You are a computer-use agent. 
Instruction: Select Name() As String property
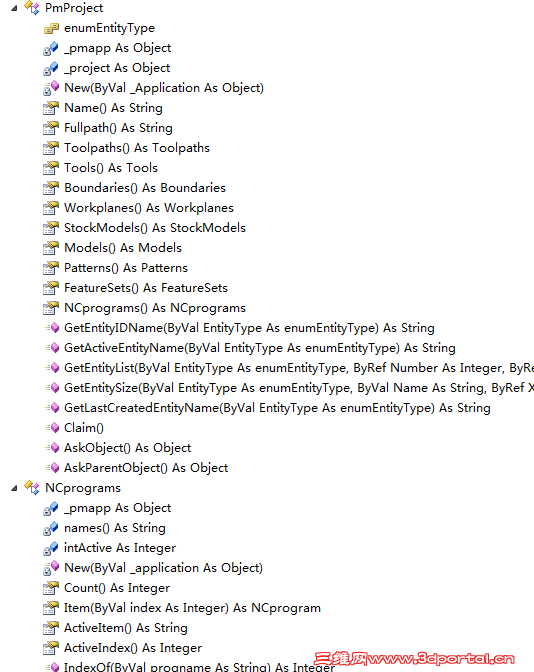(113, 108)
